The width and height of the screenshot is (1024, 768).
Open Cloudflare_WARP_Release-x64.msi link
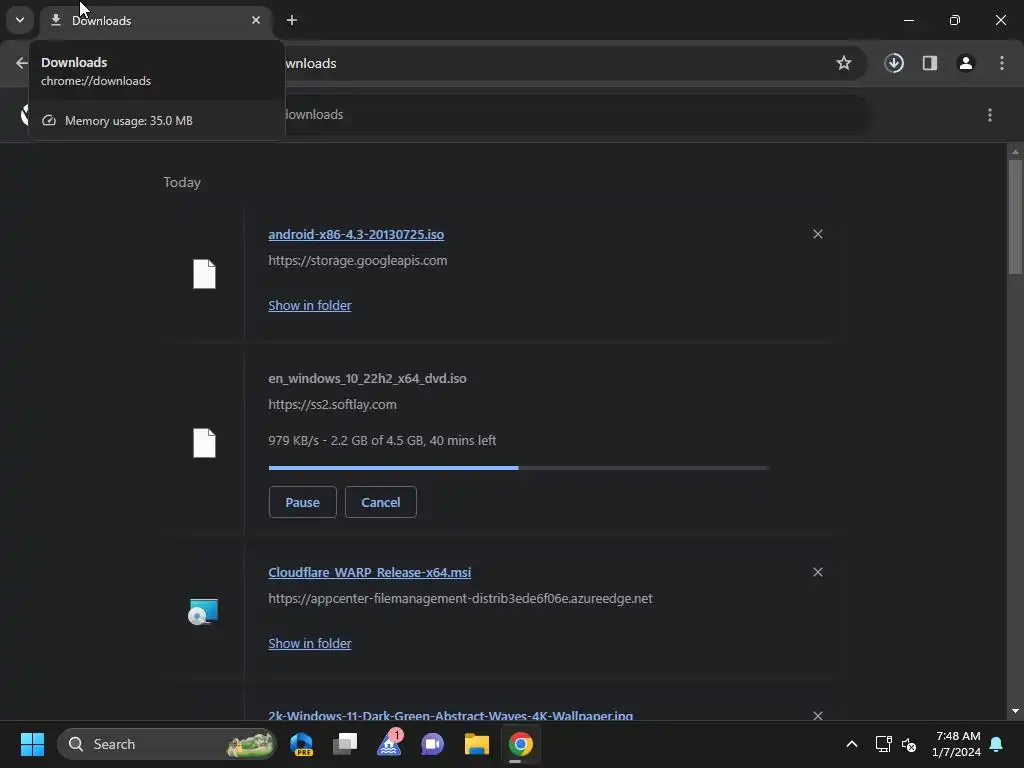coord(370,573)
